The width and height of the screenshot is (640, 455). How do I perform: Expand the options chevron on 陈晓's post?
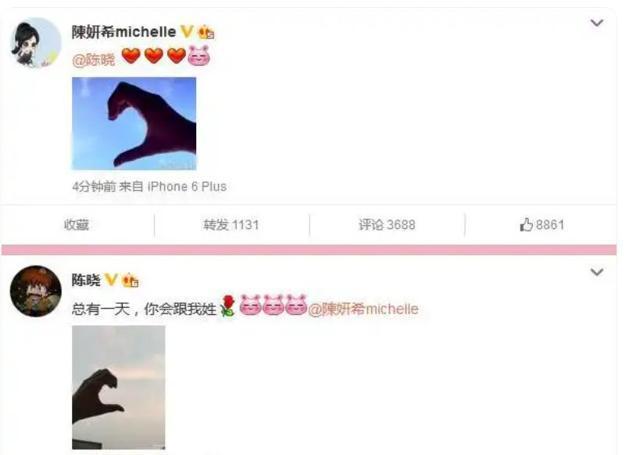597,272
